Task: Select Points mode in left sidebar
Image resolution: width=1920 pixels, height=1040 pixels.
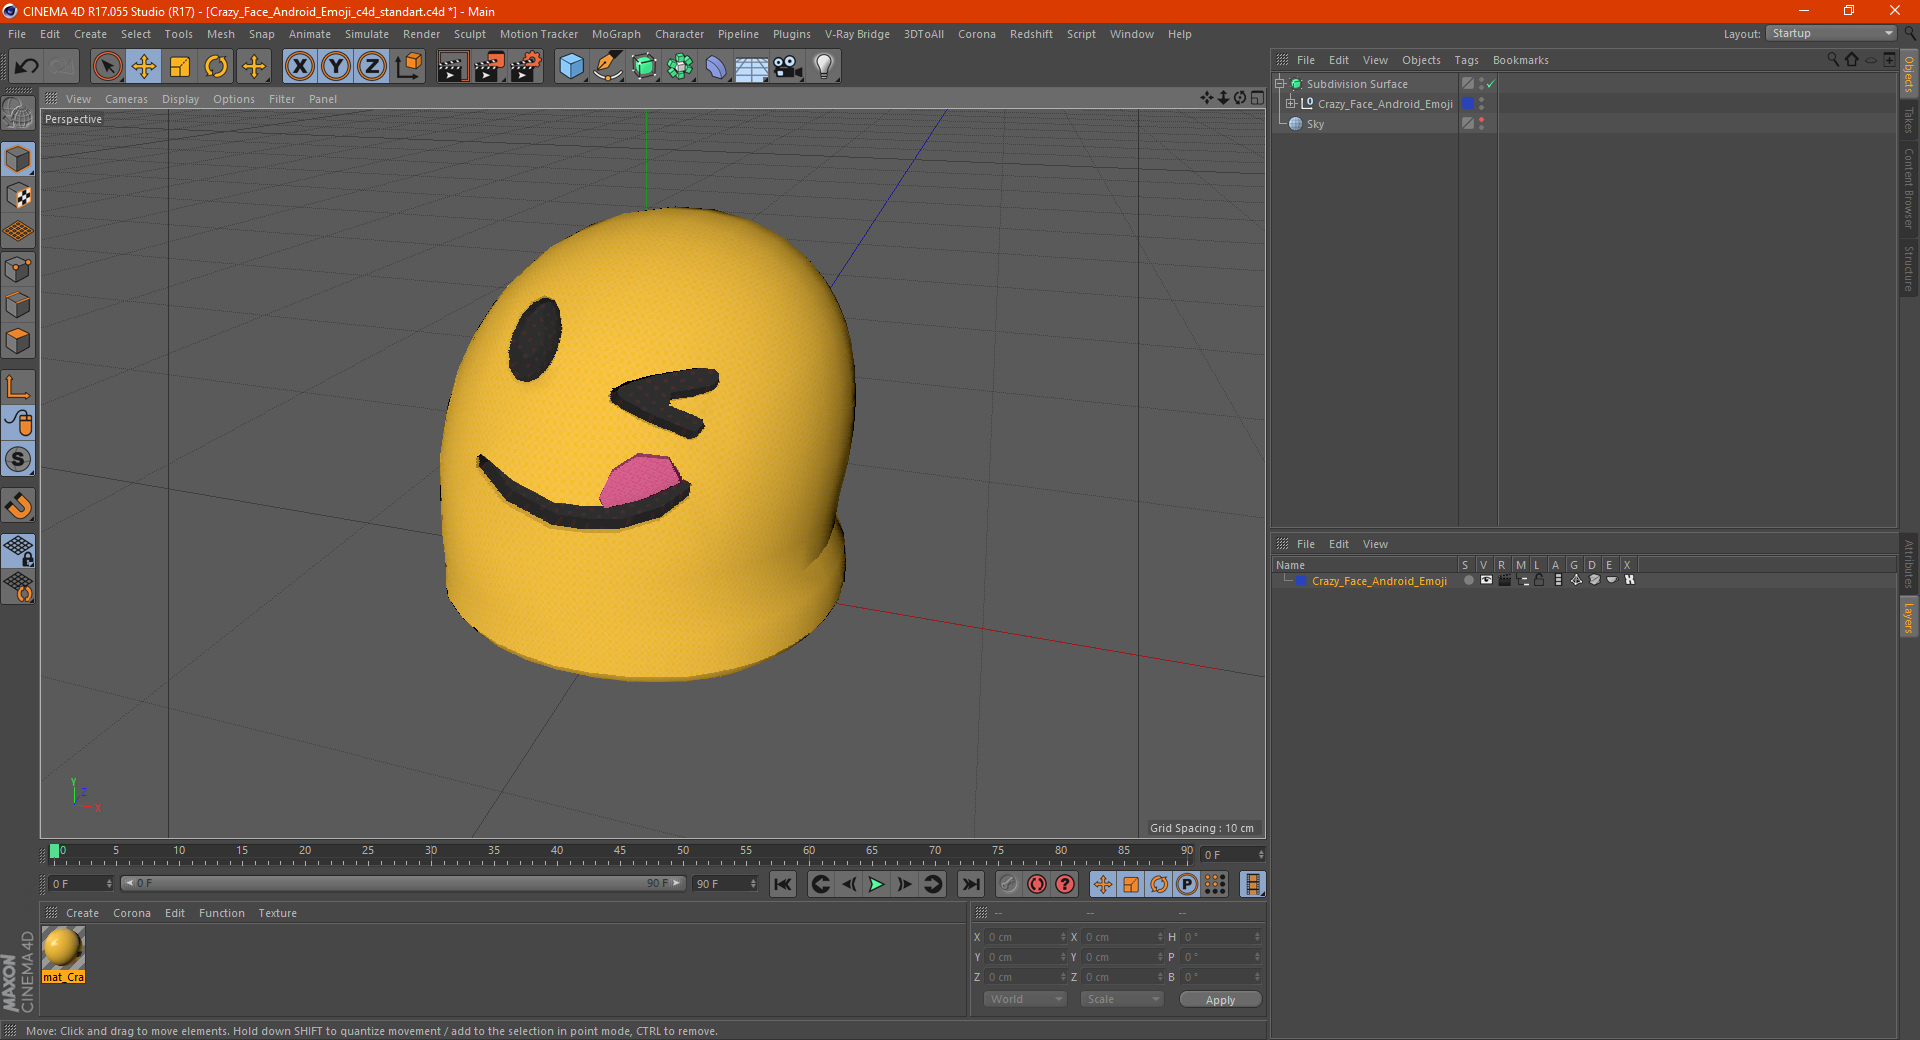Action: point(18,269)
